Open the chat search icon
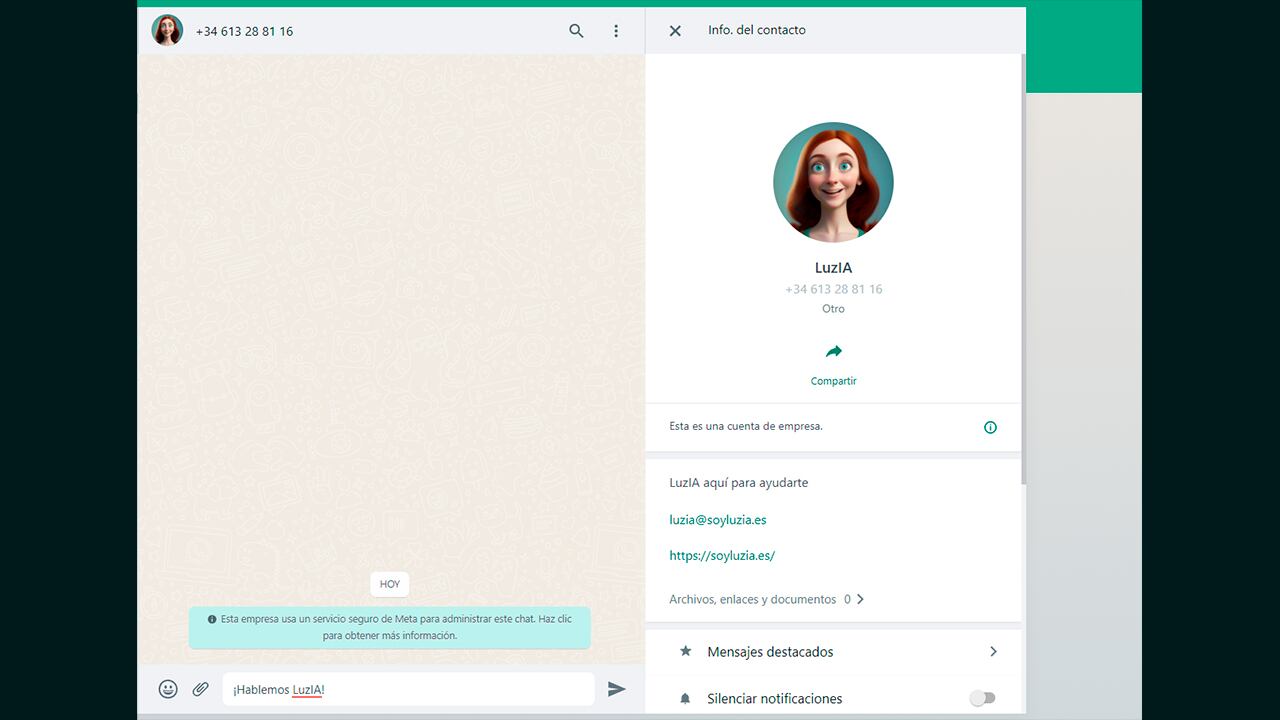The height and width of the screenshot is (720, 1280). (x=576, y=31)
